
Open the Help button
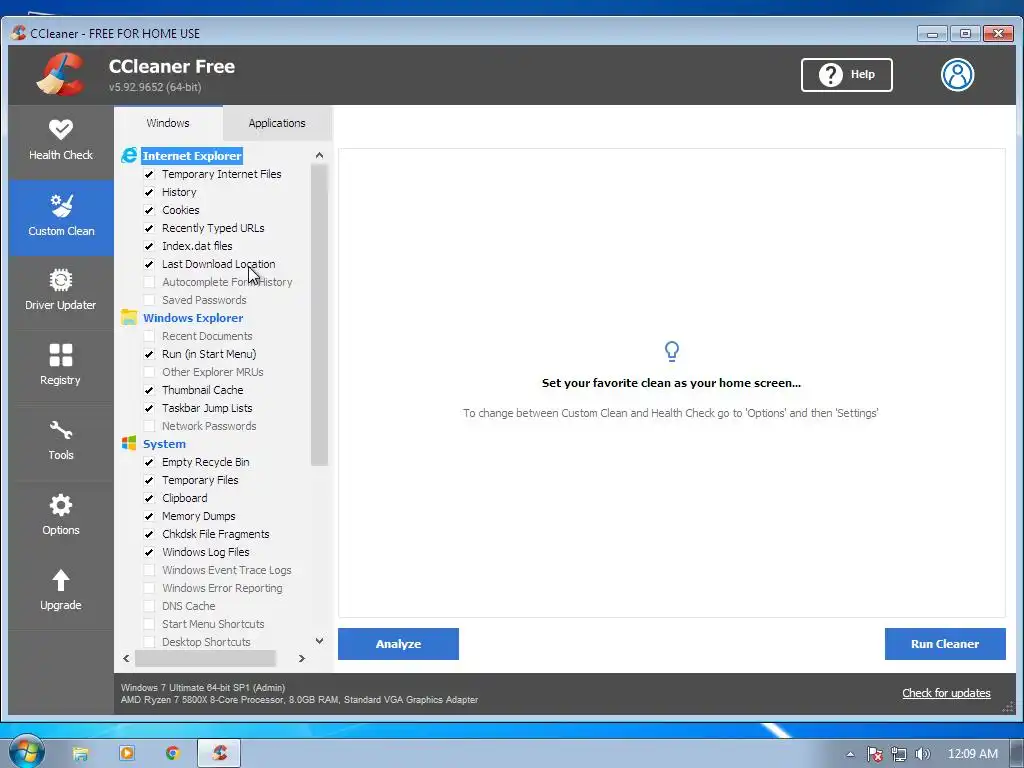point(846,74)
